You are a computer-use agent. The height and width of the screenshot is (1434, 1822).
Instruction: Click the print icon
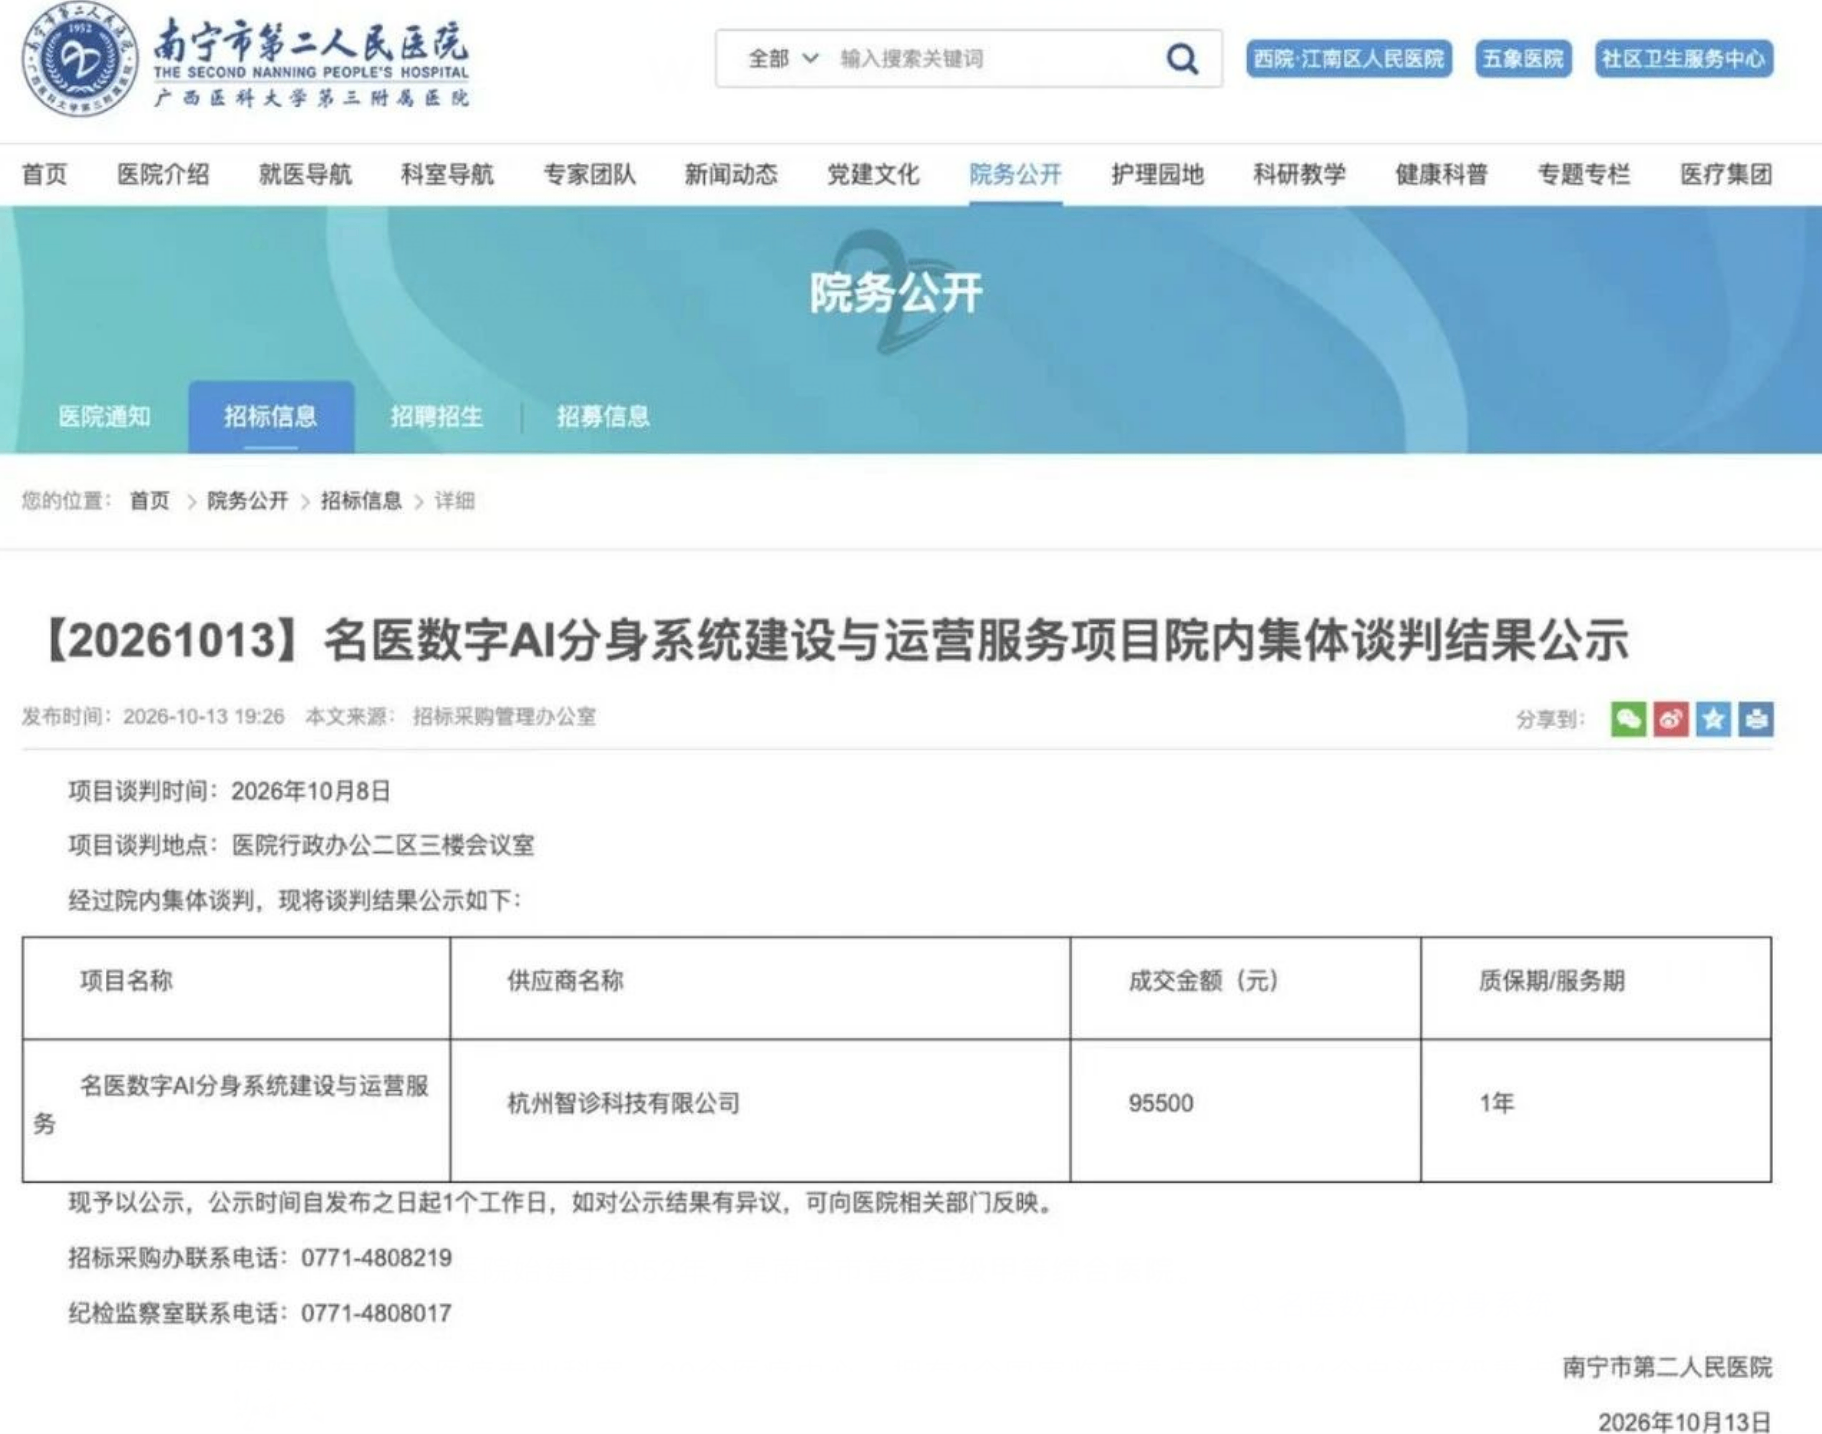(x=1756, y=719)
